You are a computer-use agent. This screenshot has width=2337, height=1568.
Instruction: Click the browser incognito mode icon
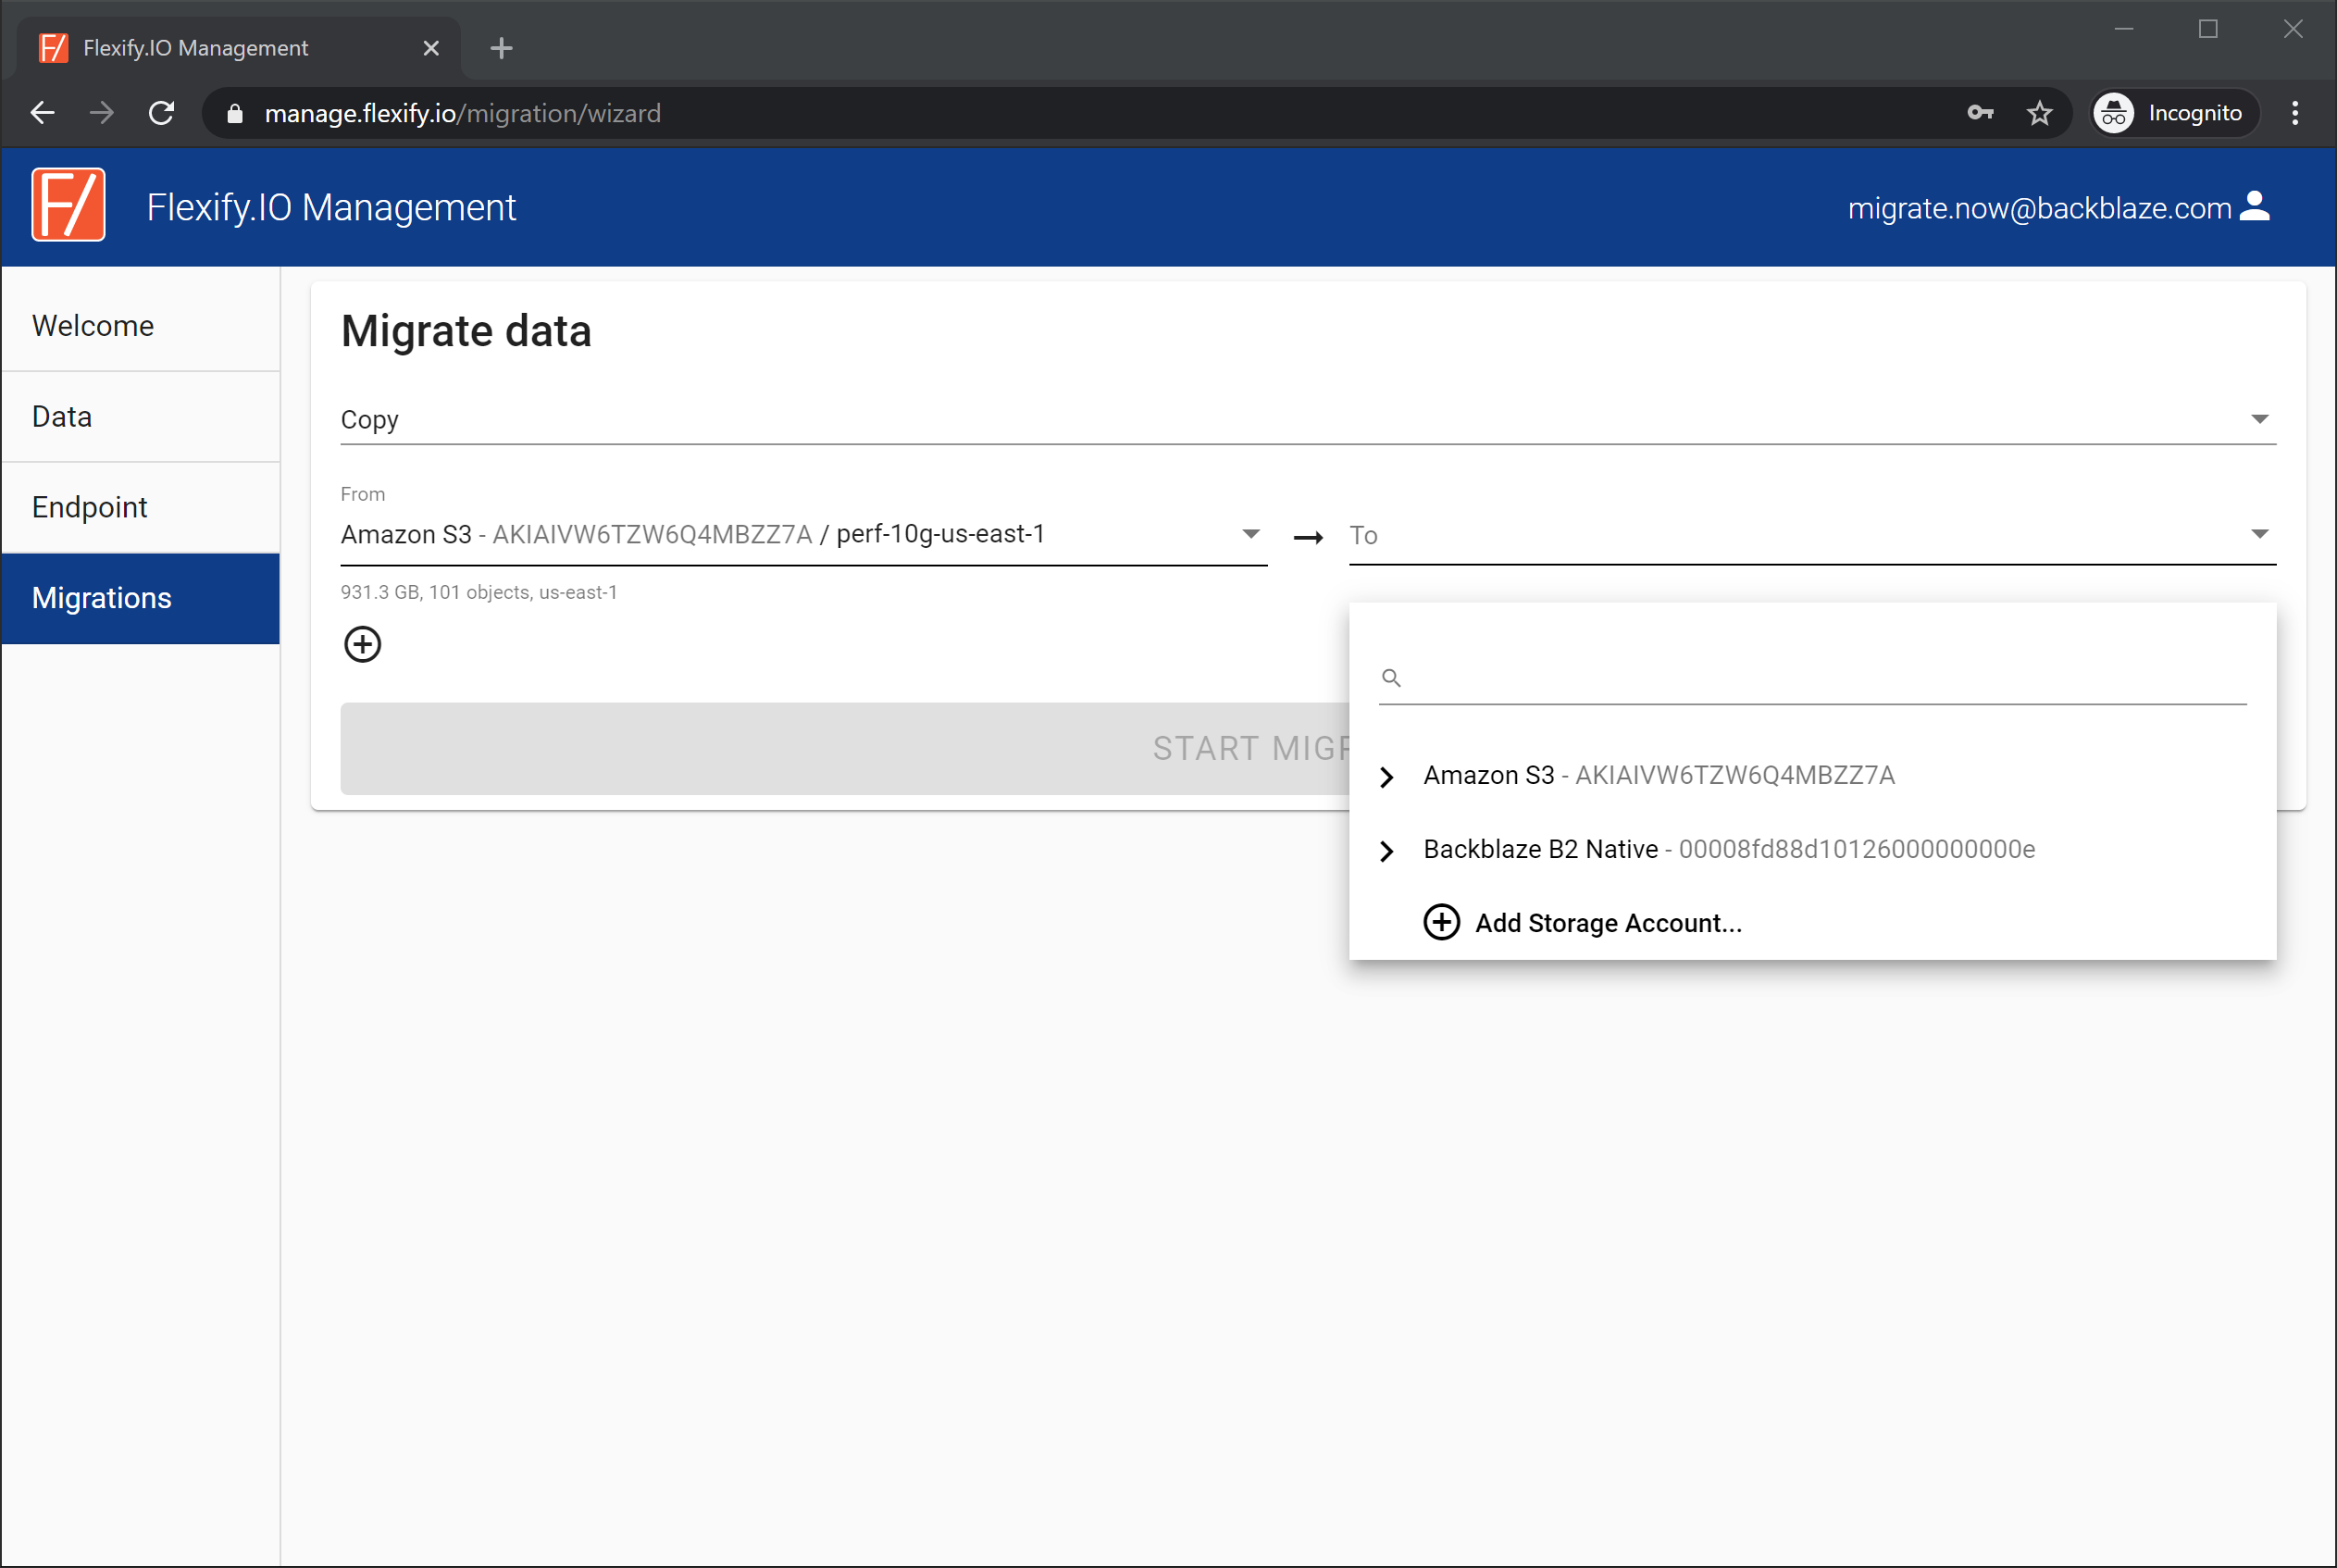click(2115, 114)
